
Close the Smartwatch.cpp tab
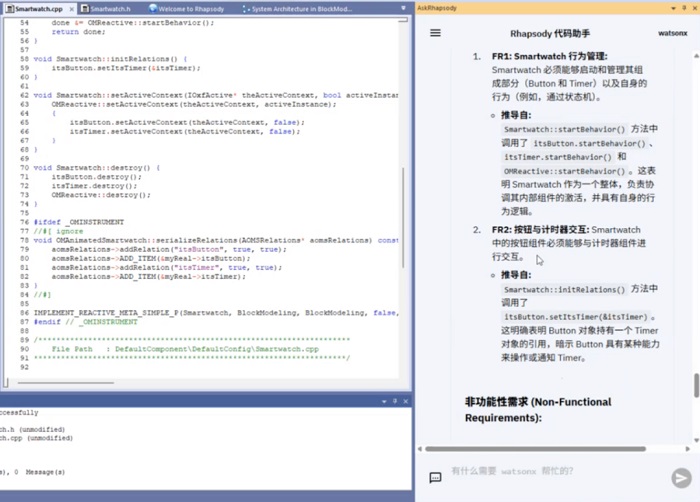coord(71,9)
